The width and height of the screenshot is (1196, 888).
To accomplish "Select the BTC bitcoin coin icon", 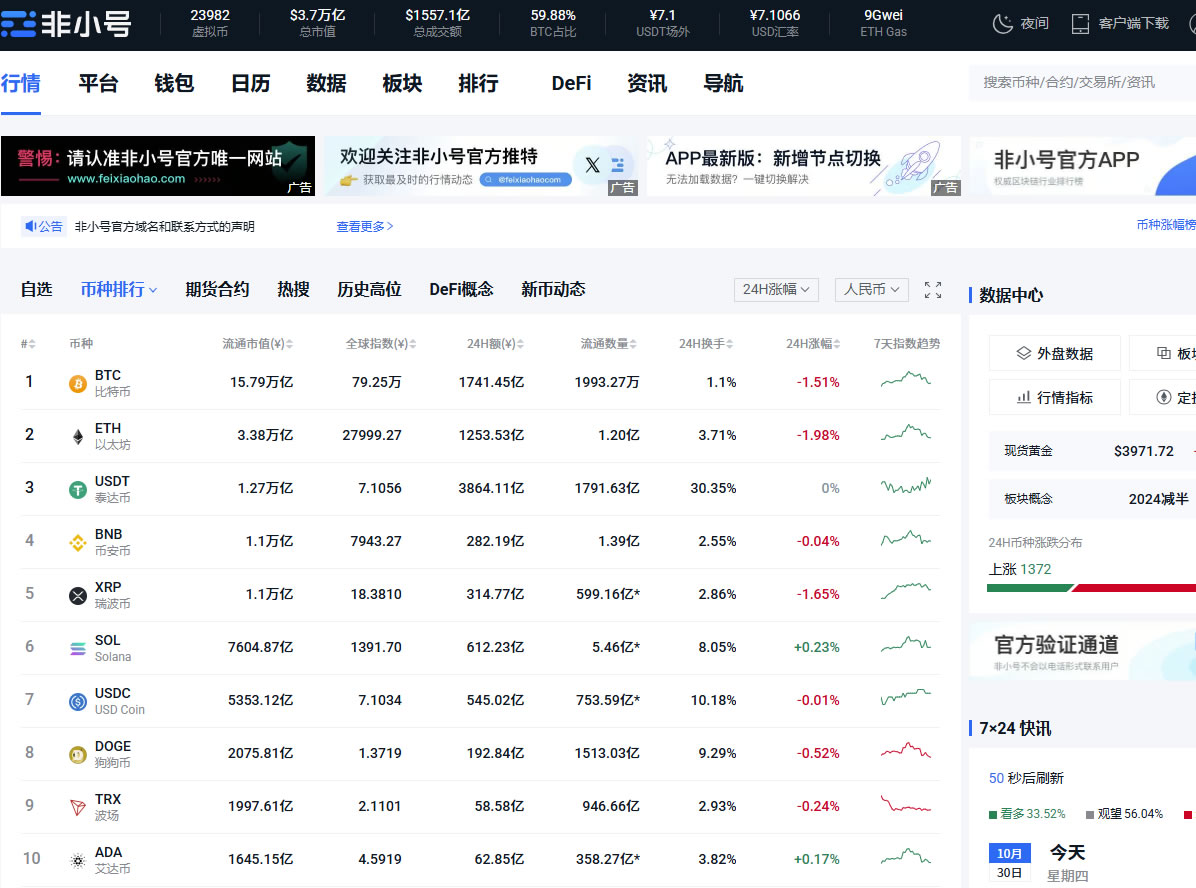I will [x=77, y=382].
